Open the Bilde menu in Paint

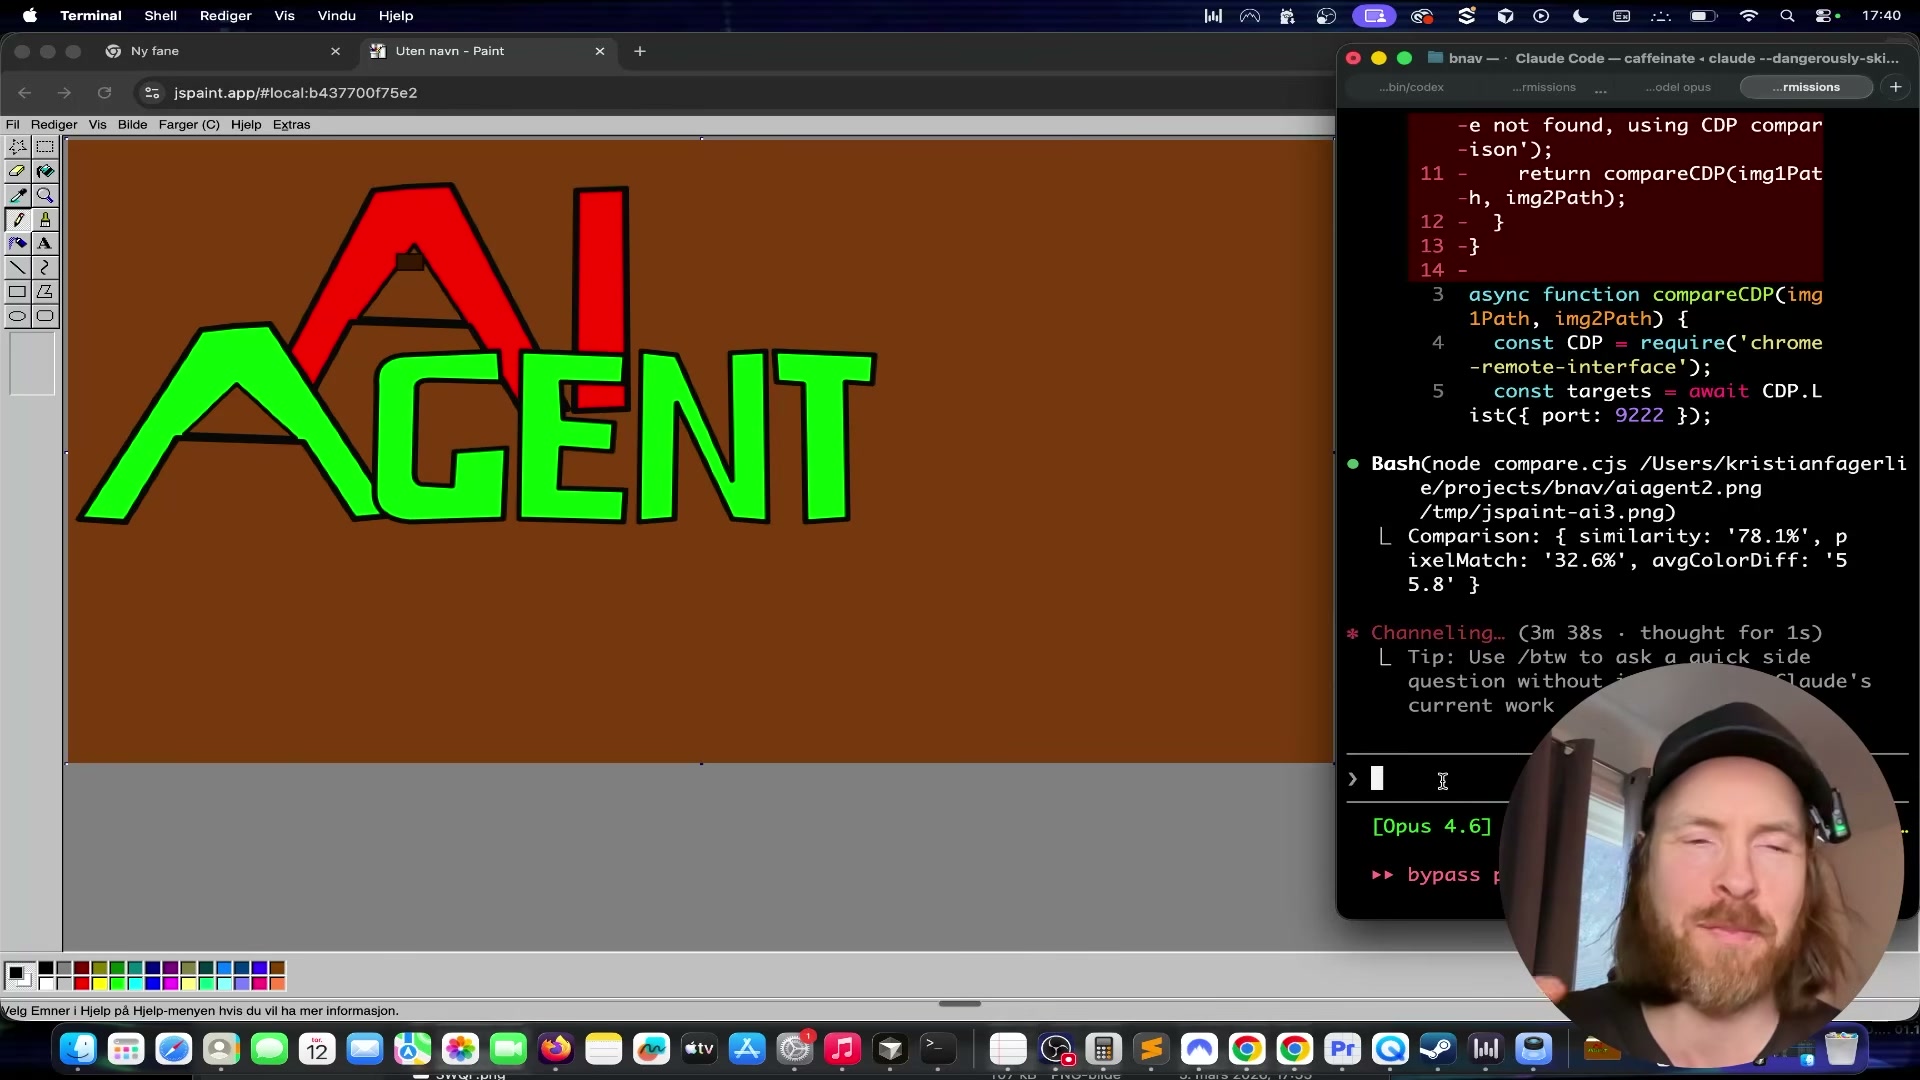[132, 125]
